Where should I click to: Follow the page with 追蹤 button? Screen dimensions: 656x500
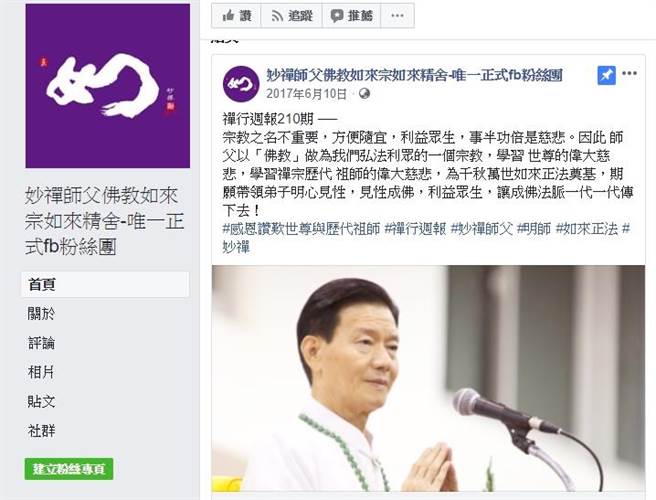click(x=292, y=16)
